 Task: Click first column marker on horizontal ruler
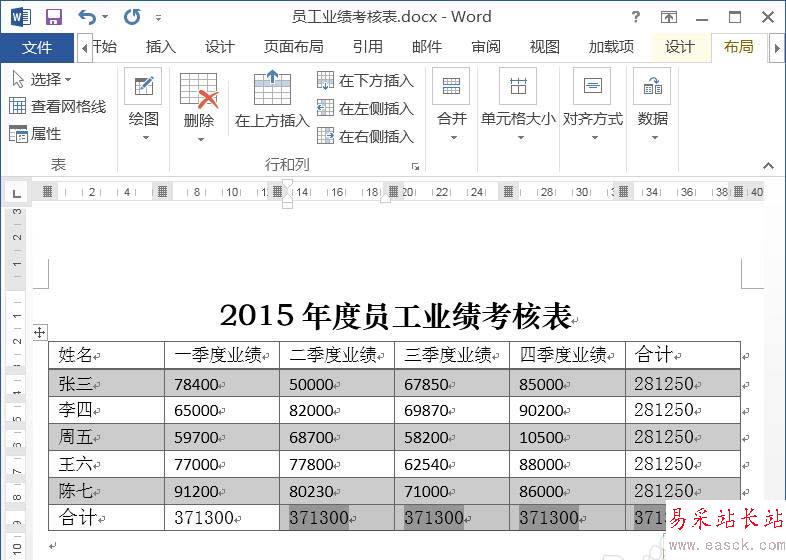click(48, 192)
